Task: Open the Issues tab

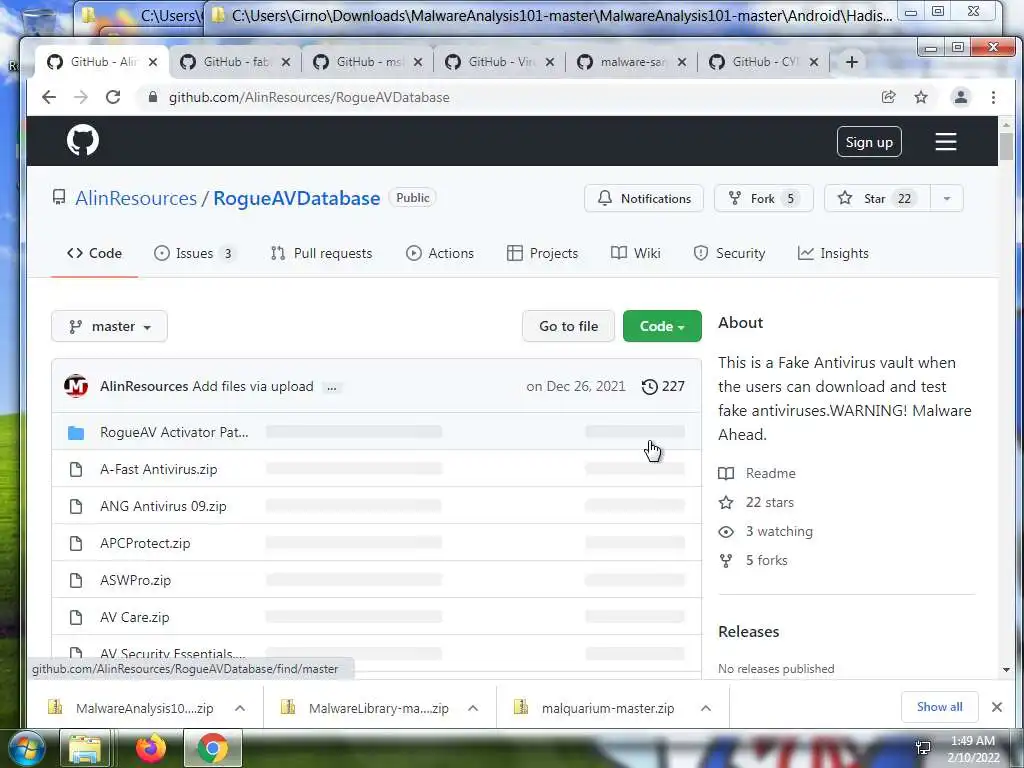Action: [195, 253]
